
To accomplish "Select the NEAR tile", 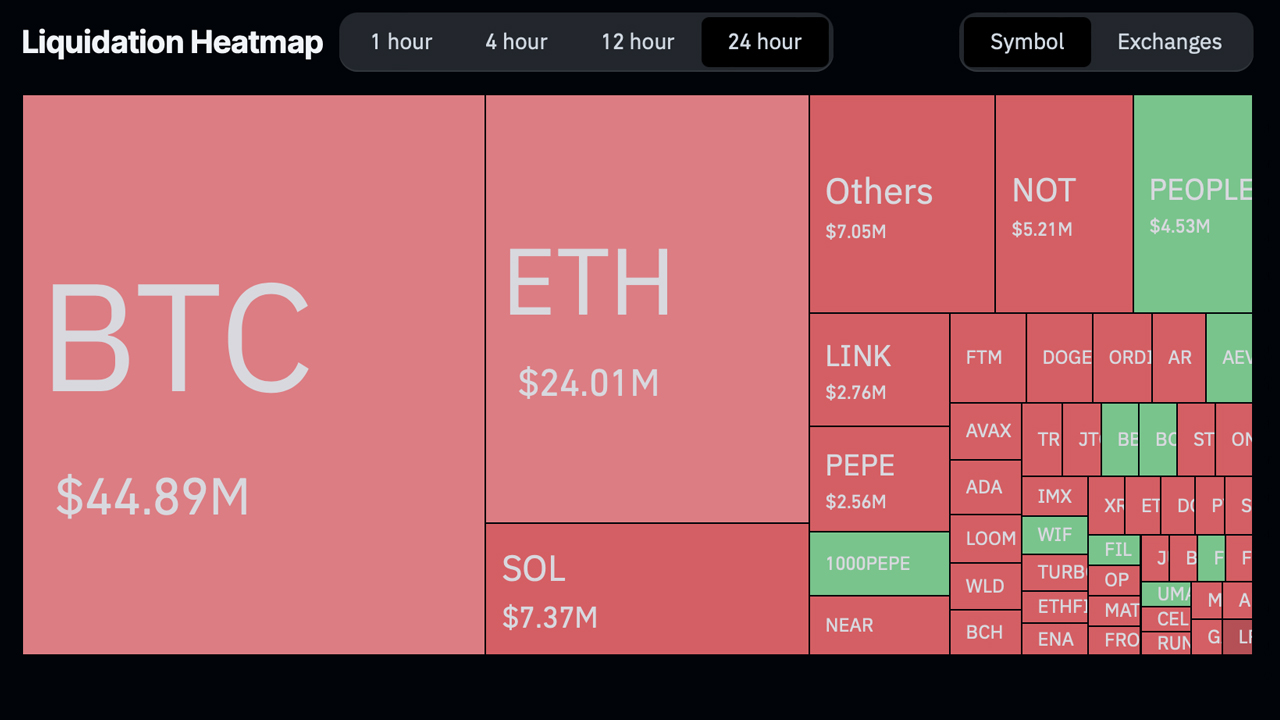I will point(878,625).
